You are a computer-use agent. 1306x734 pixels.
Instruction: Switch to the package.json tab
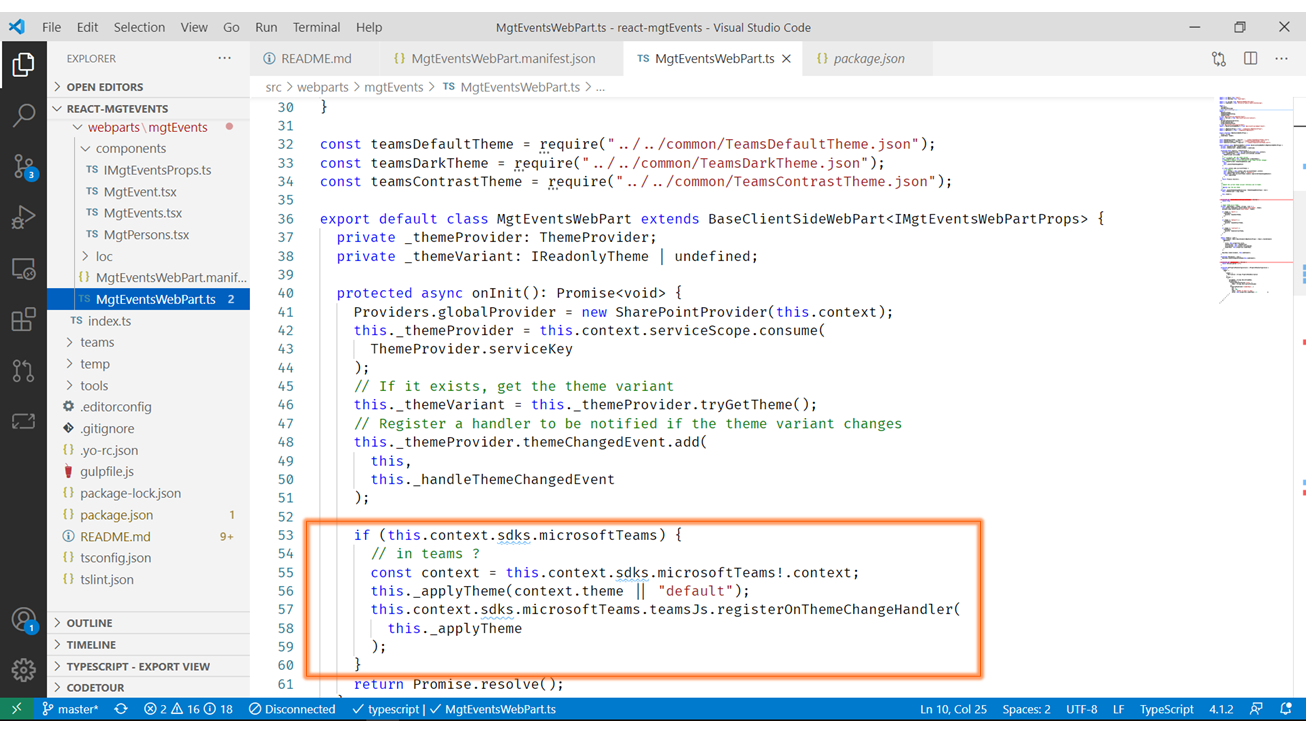pos(868,59)
